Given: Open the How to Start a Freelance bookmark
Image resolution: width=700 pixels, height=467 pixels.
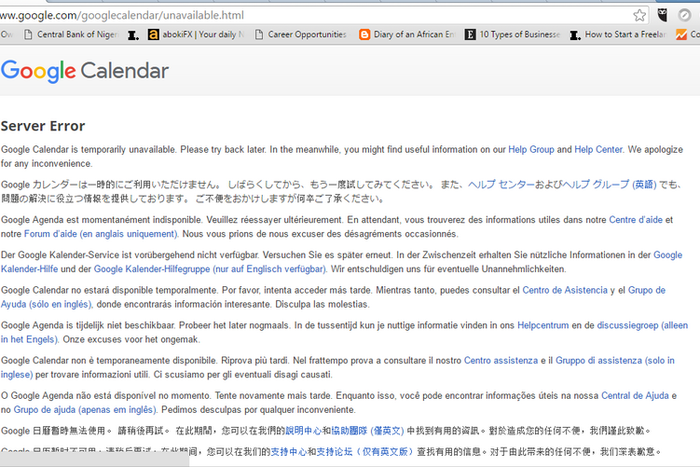Looking at the screenshot, I should tap(618, 34).
